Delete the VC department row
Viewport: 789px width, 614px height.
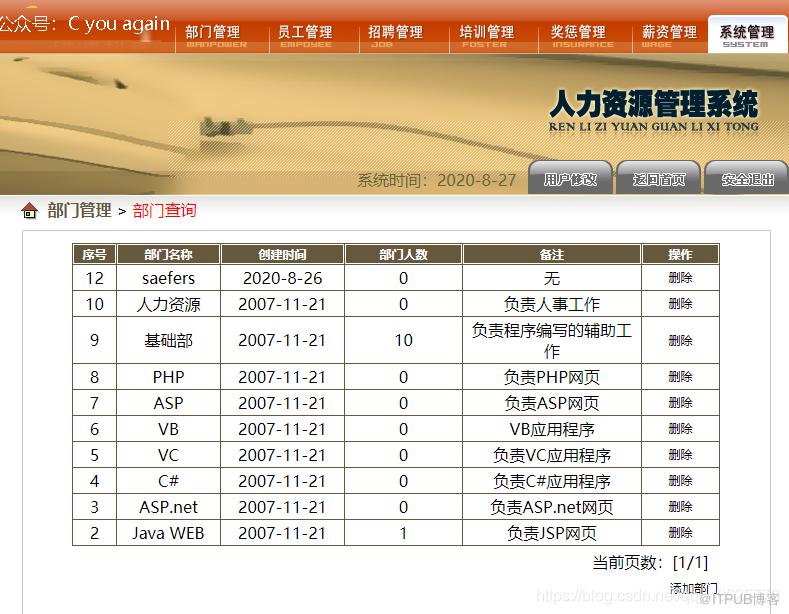click(x=680, y=455)
